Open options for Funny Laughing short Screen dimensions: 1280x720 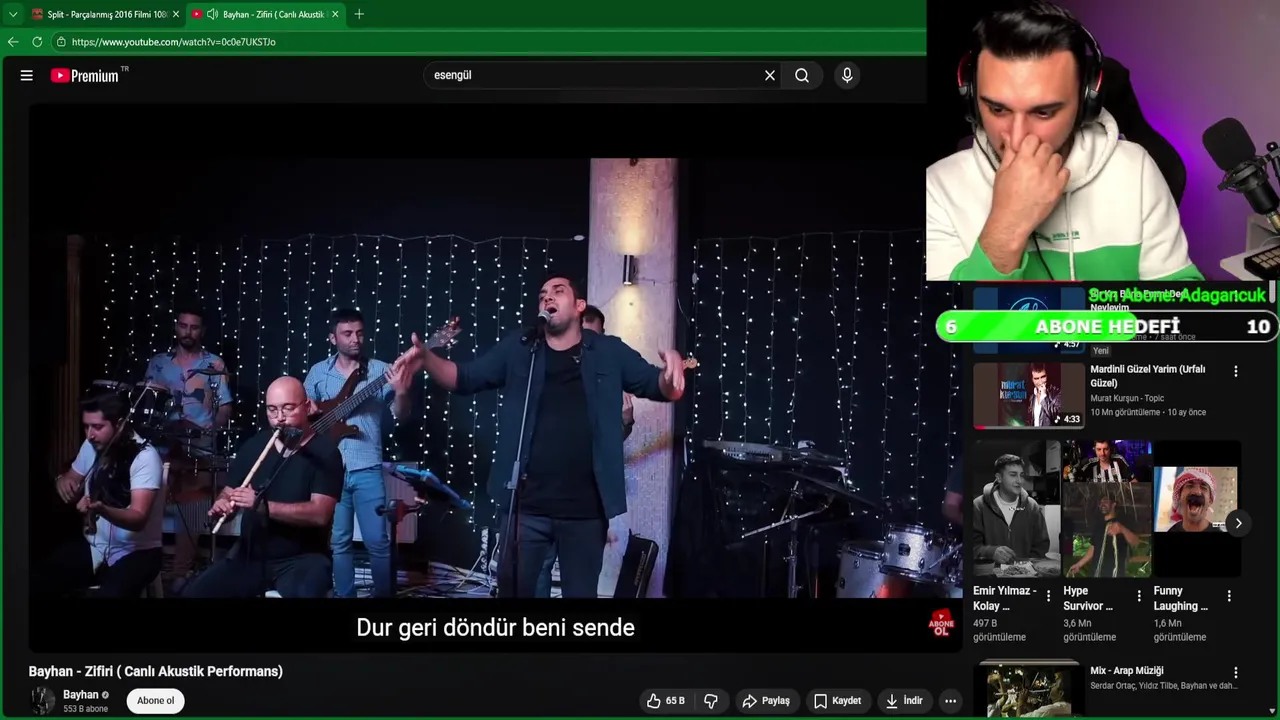pos(1229,596)
